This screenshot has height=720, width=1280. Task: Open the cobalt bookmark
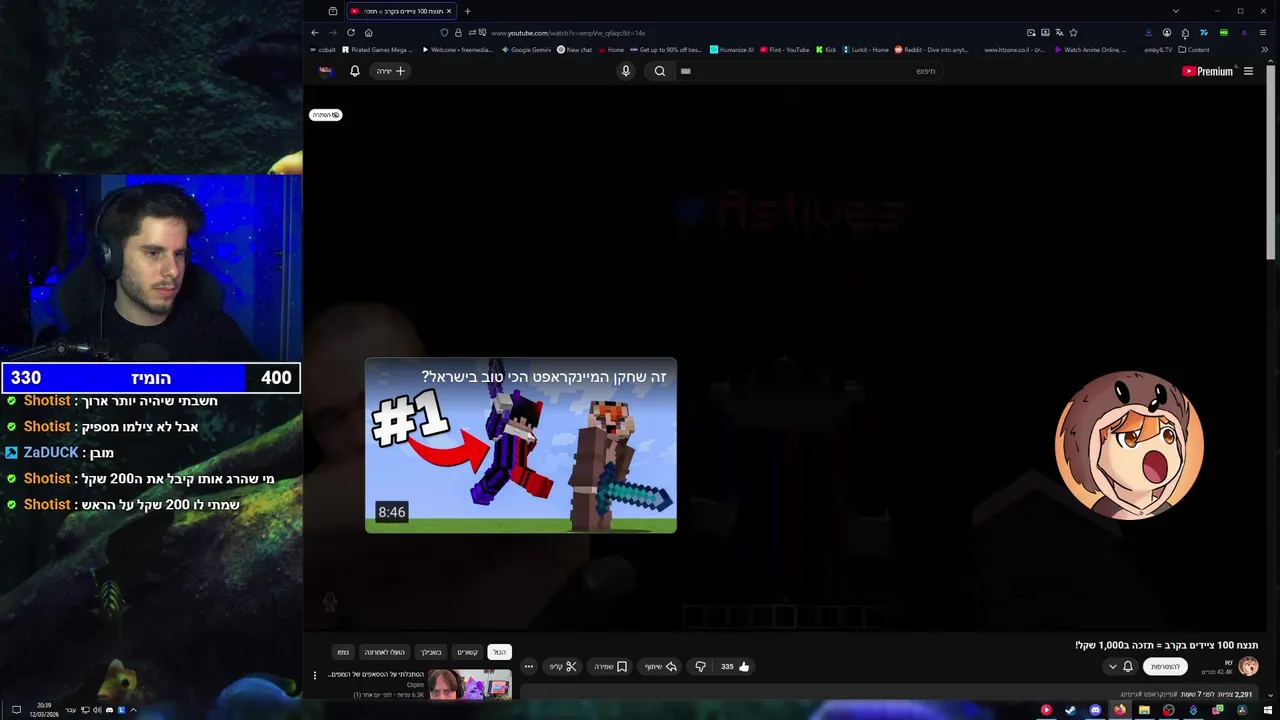(x=323, y=49)
